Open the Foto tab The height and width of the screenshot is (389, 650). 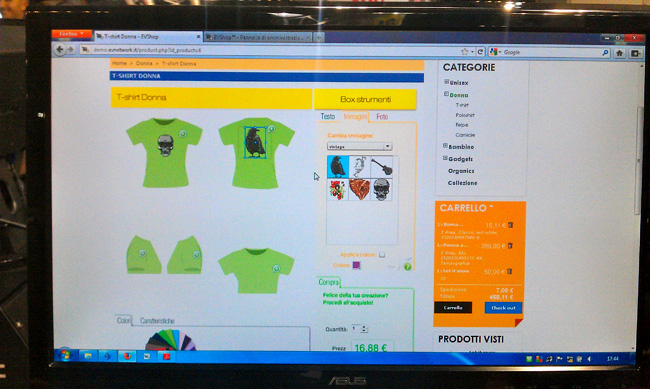click(382, 117)
